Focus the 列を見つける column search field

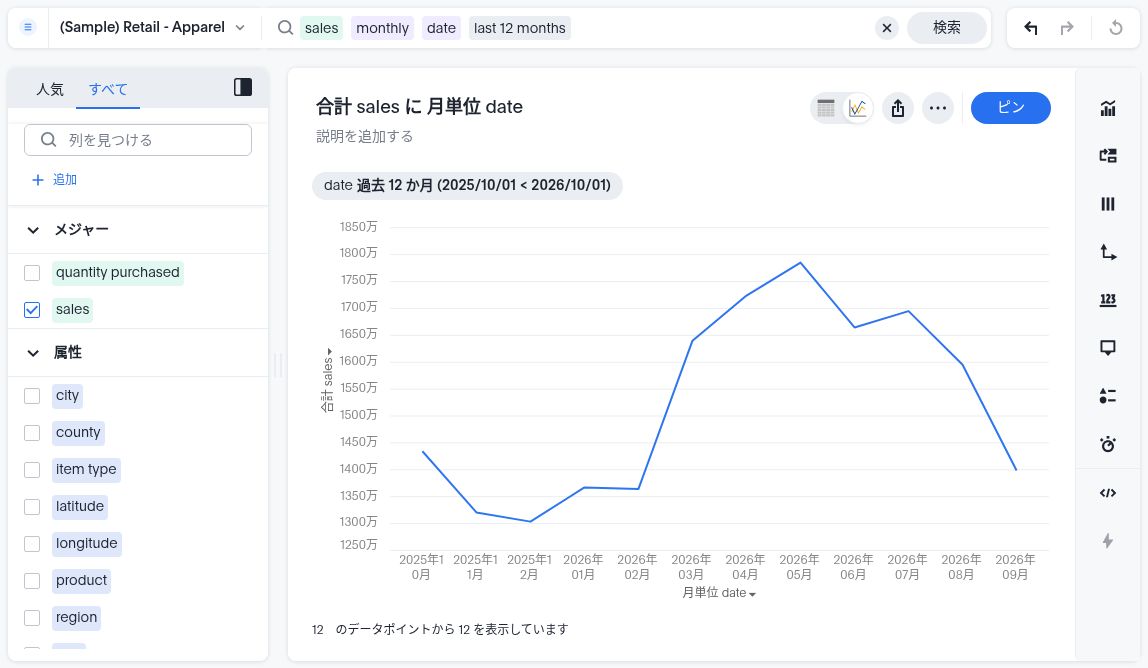click(138, 140)
